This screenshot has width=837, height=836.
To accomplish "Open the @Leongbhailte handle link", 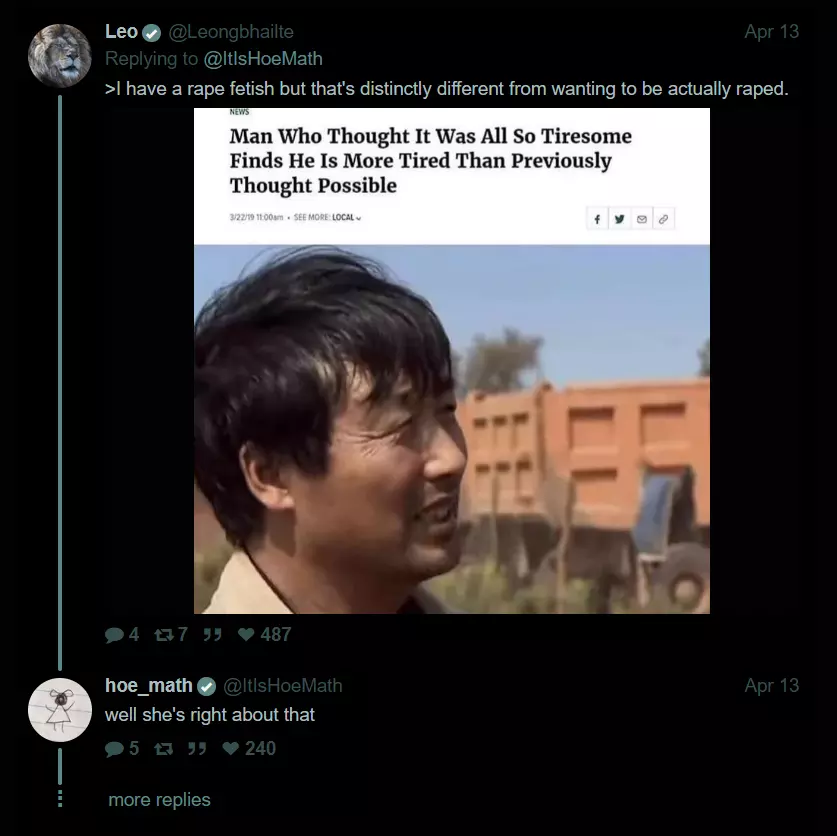I will (231, 32).
